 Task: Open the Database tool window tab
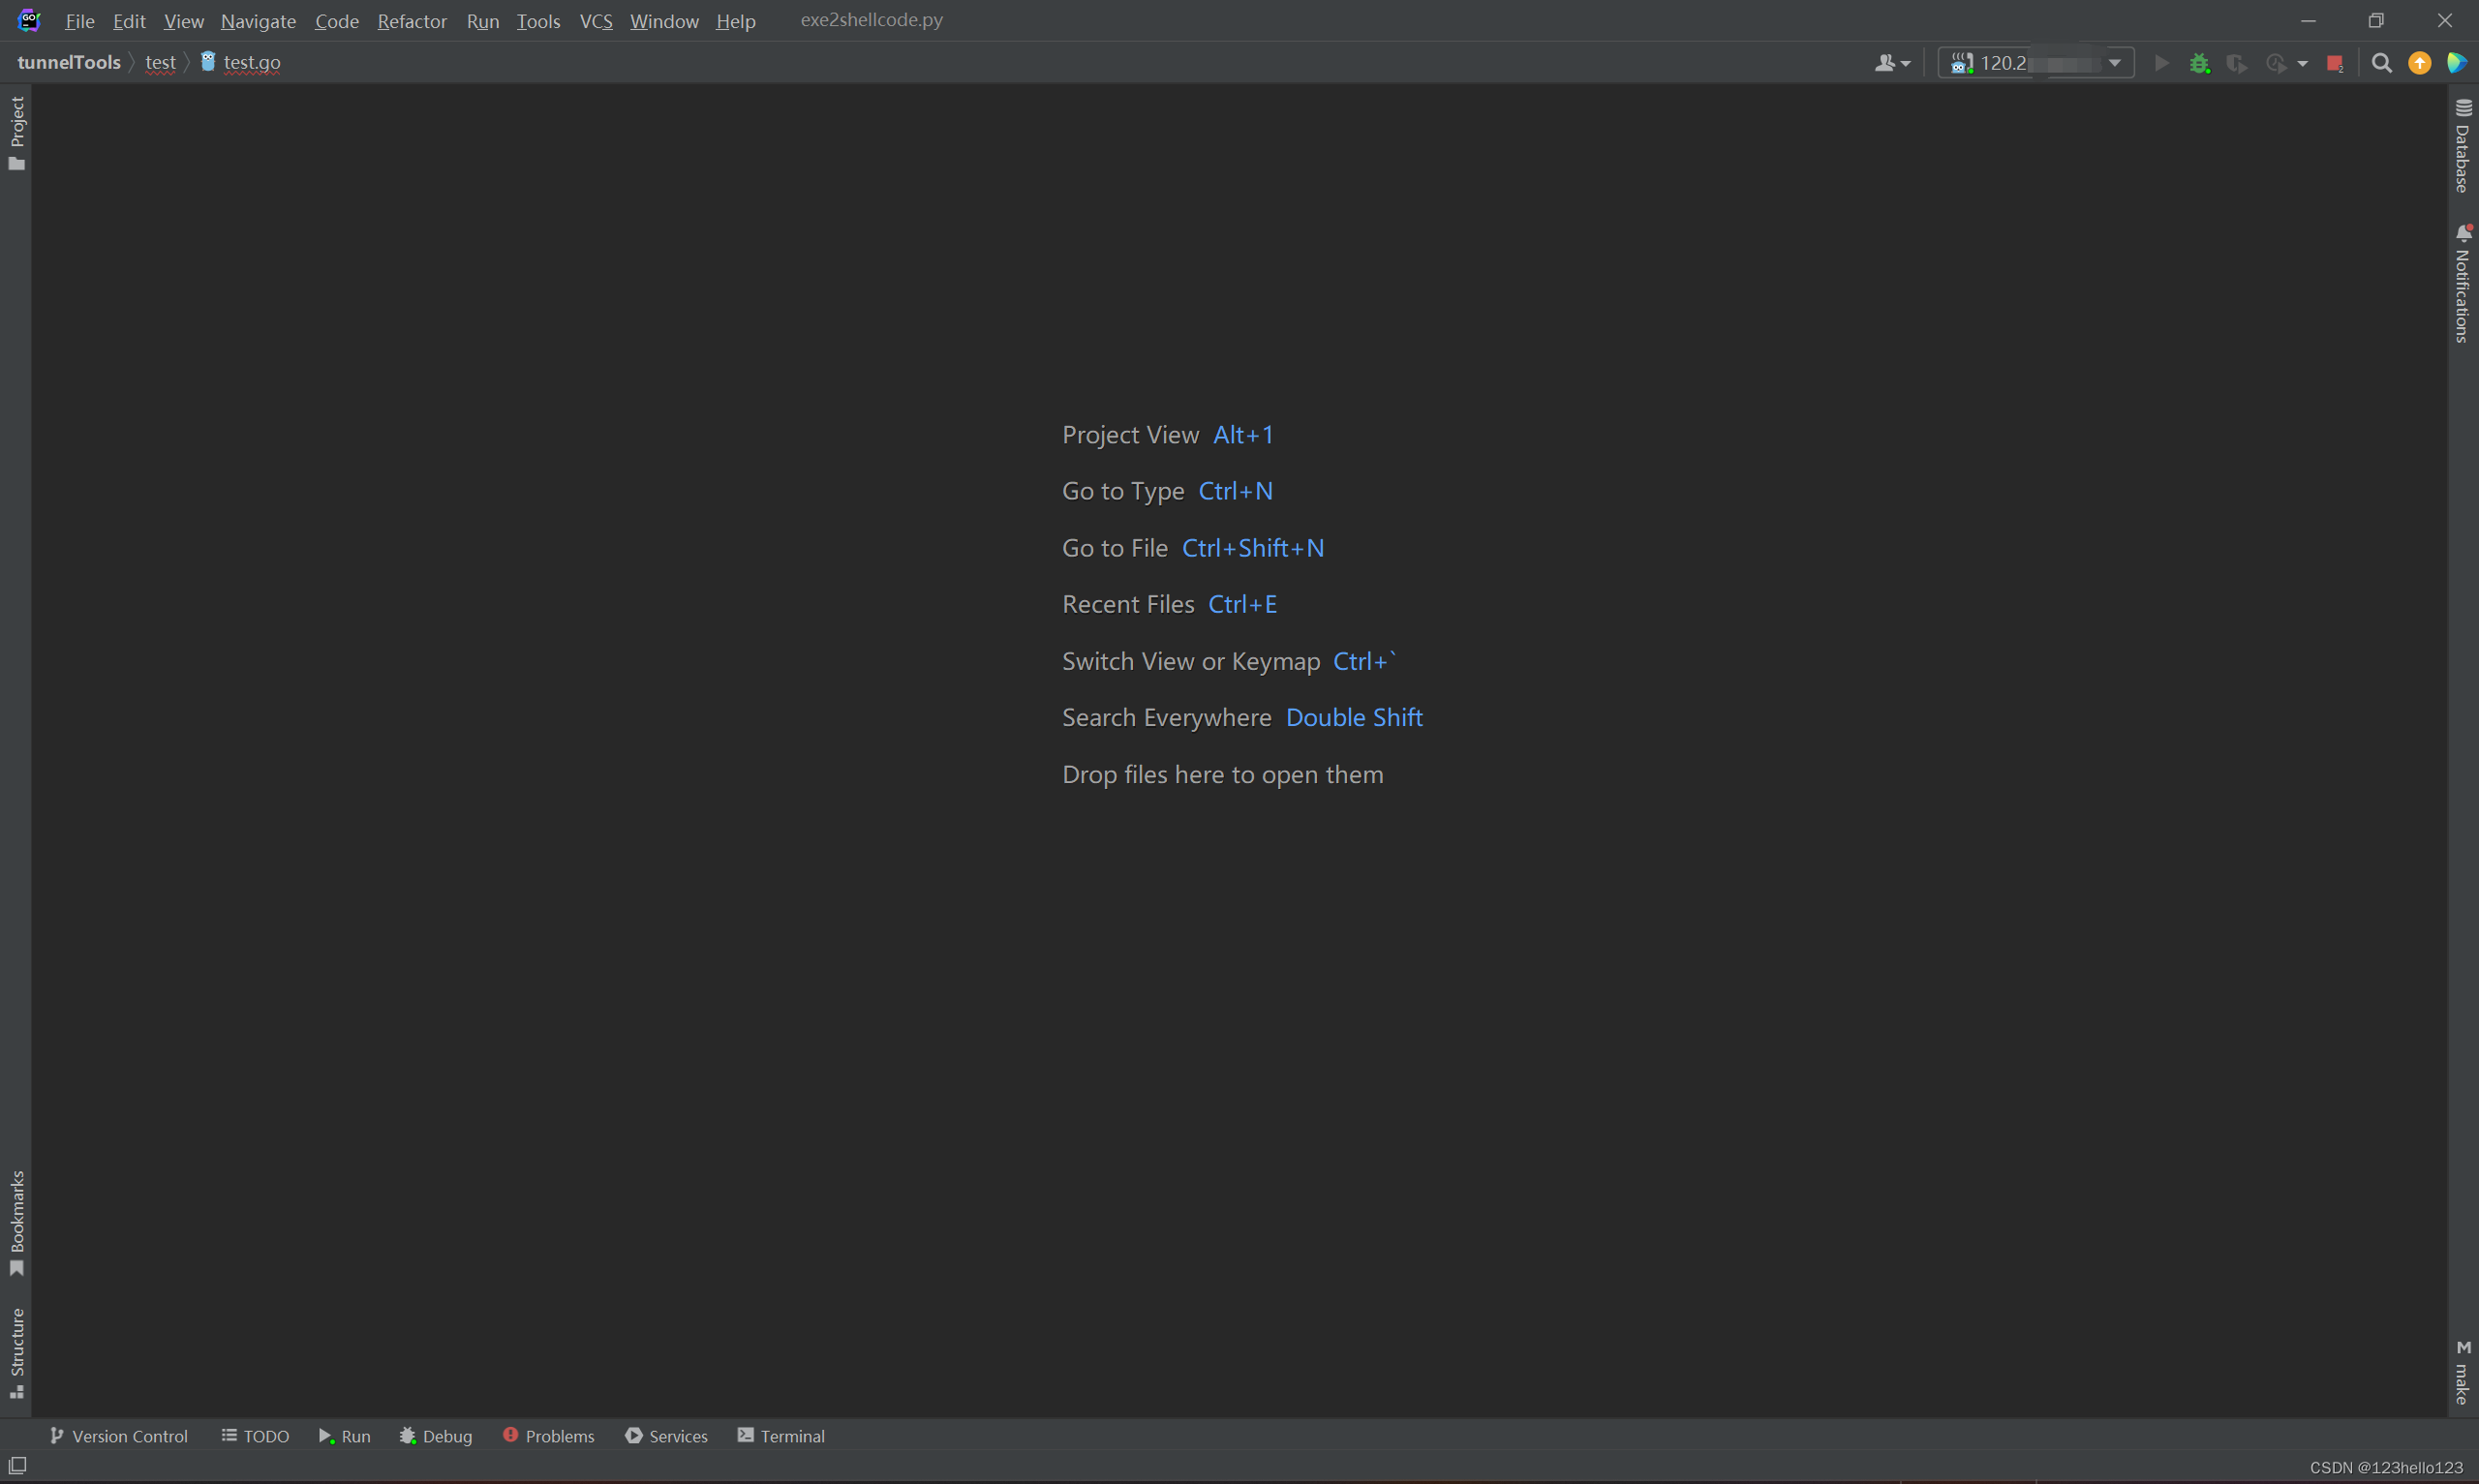(2463, 146)
